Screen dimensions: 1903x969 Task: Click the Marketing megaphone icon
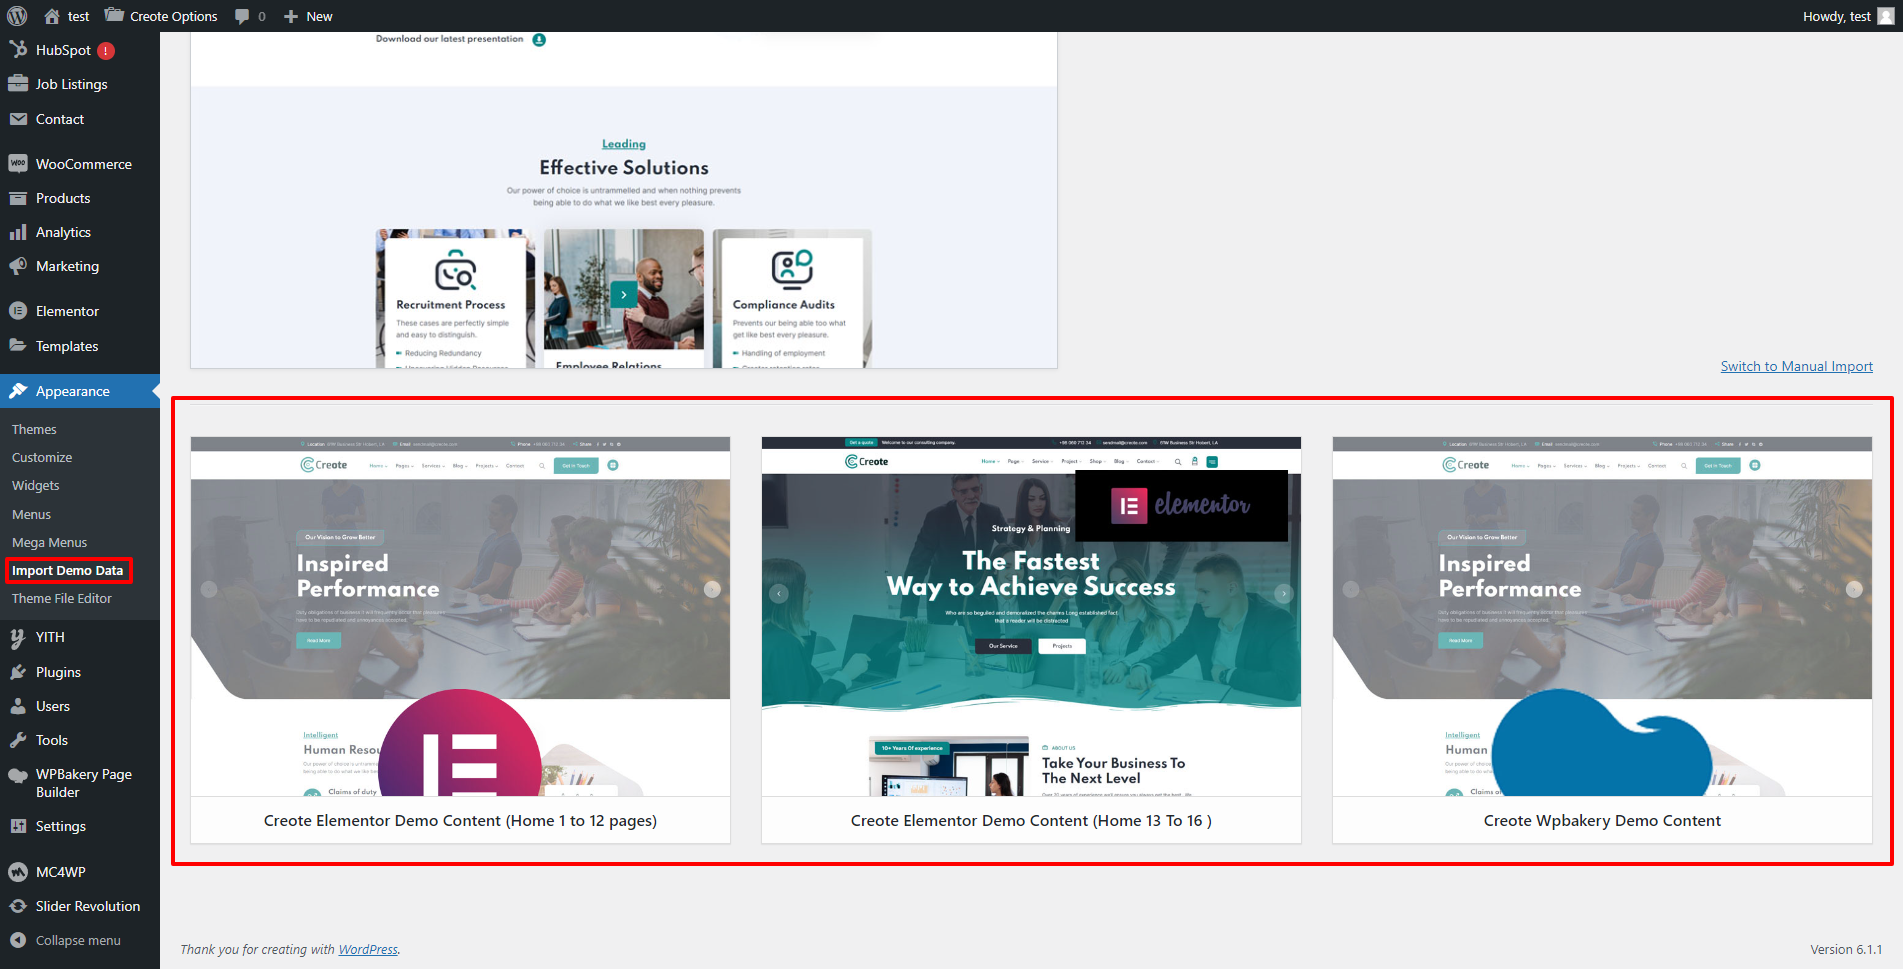point(18,266)
